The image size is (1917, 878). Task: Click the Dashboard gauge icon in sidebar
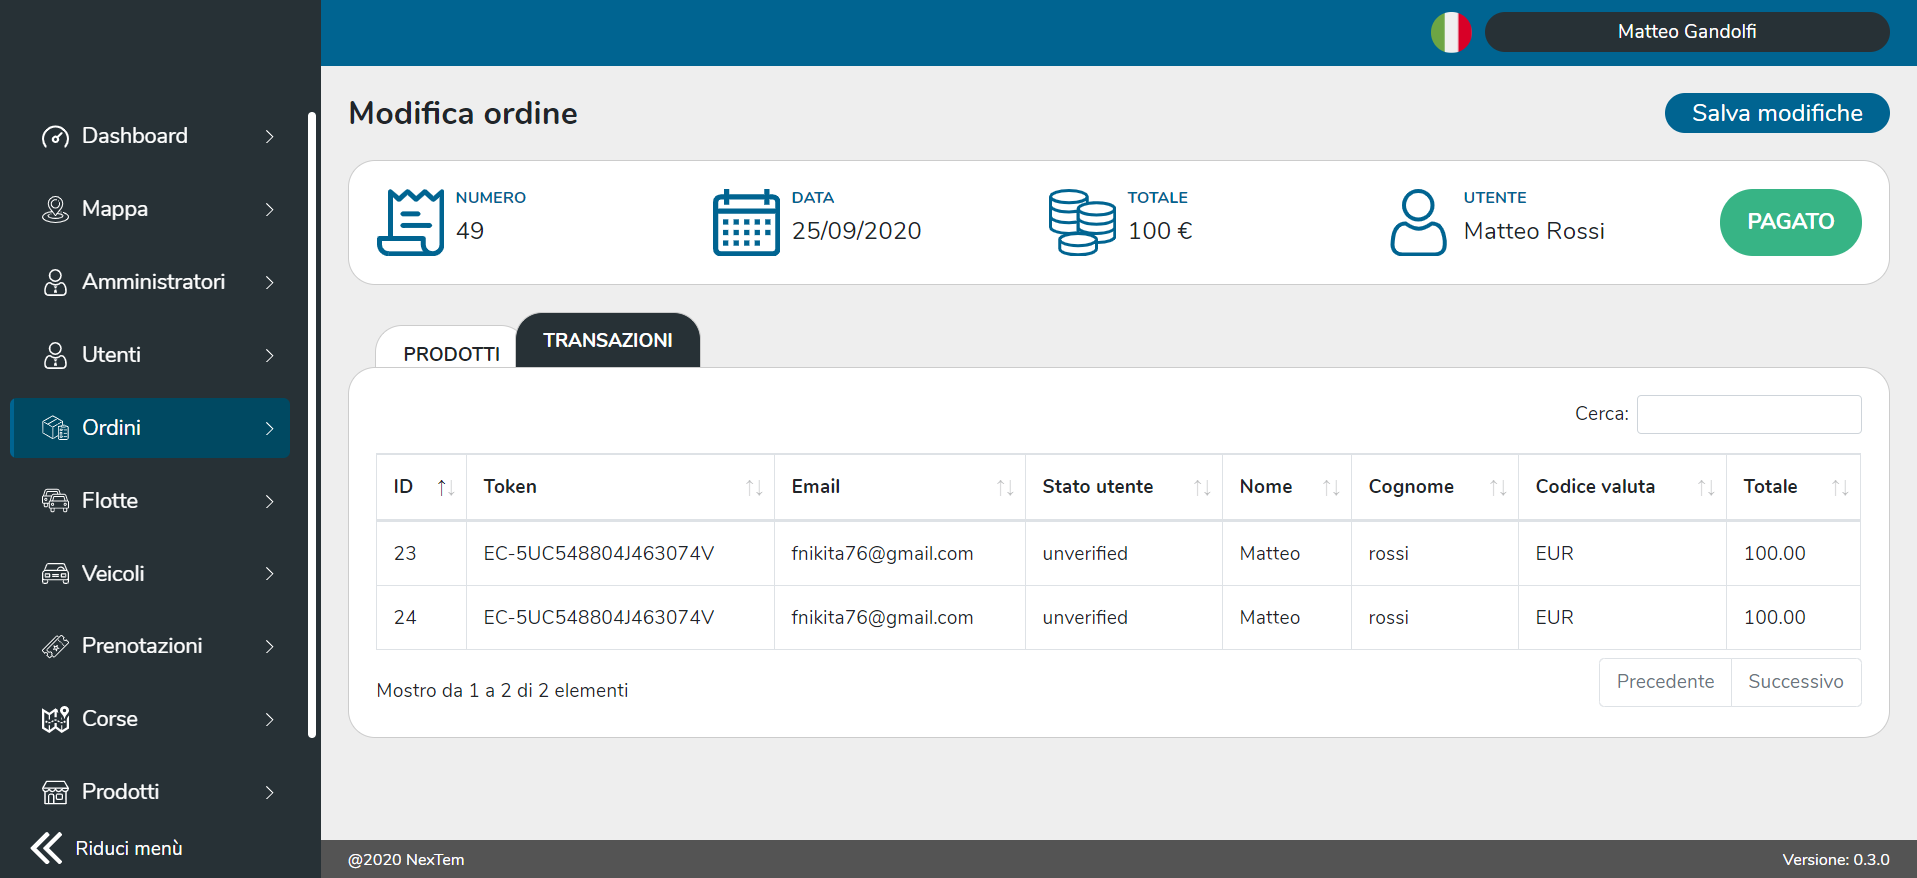[x=55, y=136]
